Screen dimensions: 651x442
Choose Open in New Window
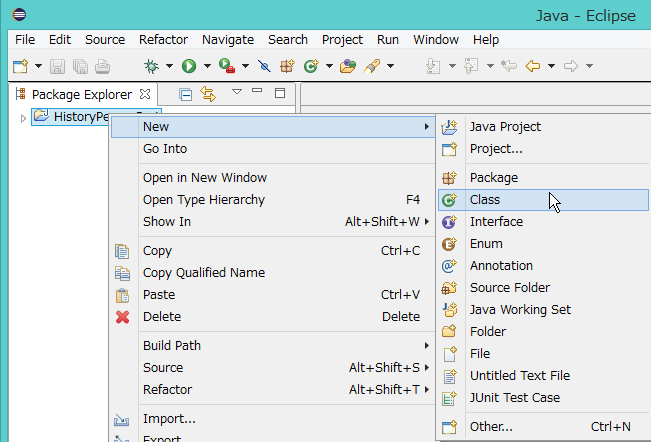[272, 178]
